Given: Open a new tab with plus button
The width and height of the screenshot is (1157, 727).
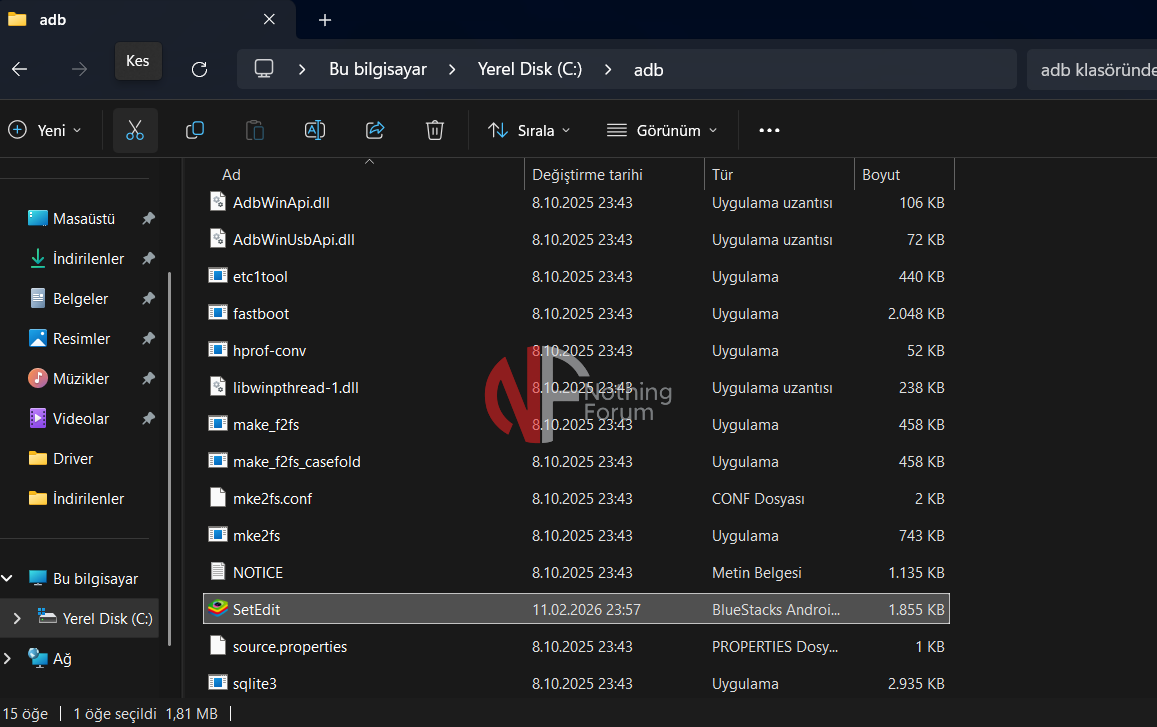Looking at the screenshot, I should [x=325, y=20].
